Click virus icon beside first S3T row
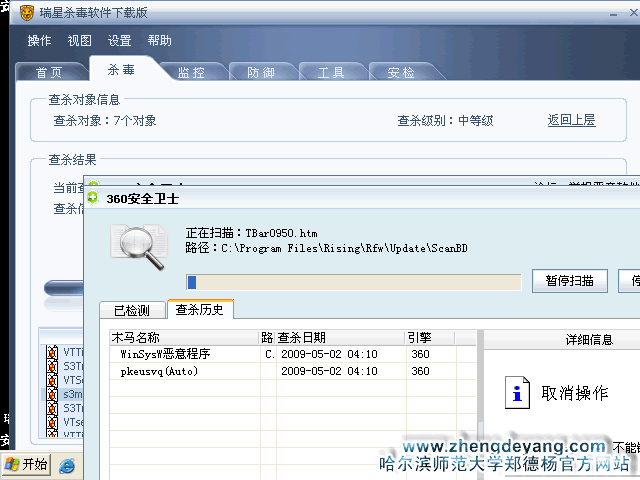This screenshot has height=480, width=640. pyautogui.click(x=52, y=366)
